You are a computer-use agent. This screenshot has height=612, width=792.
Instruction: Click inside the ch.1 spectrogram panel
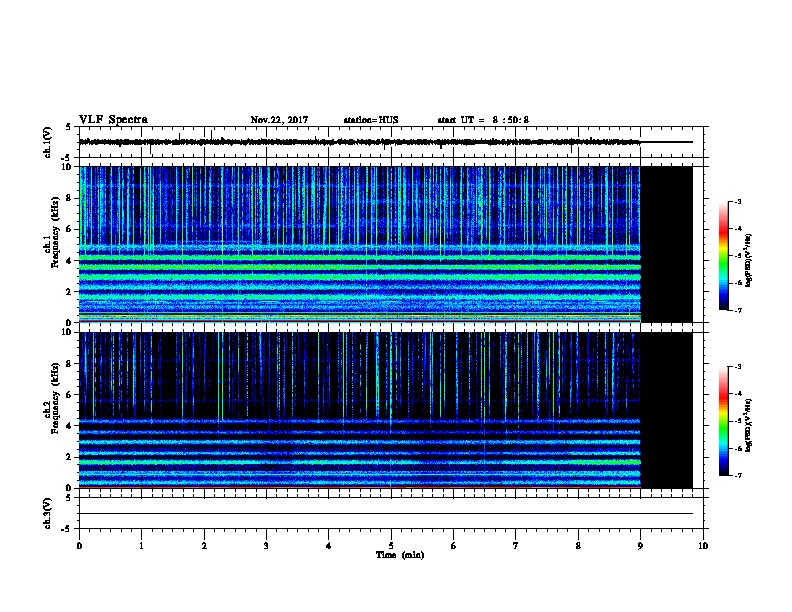[x=360, y=244]
